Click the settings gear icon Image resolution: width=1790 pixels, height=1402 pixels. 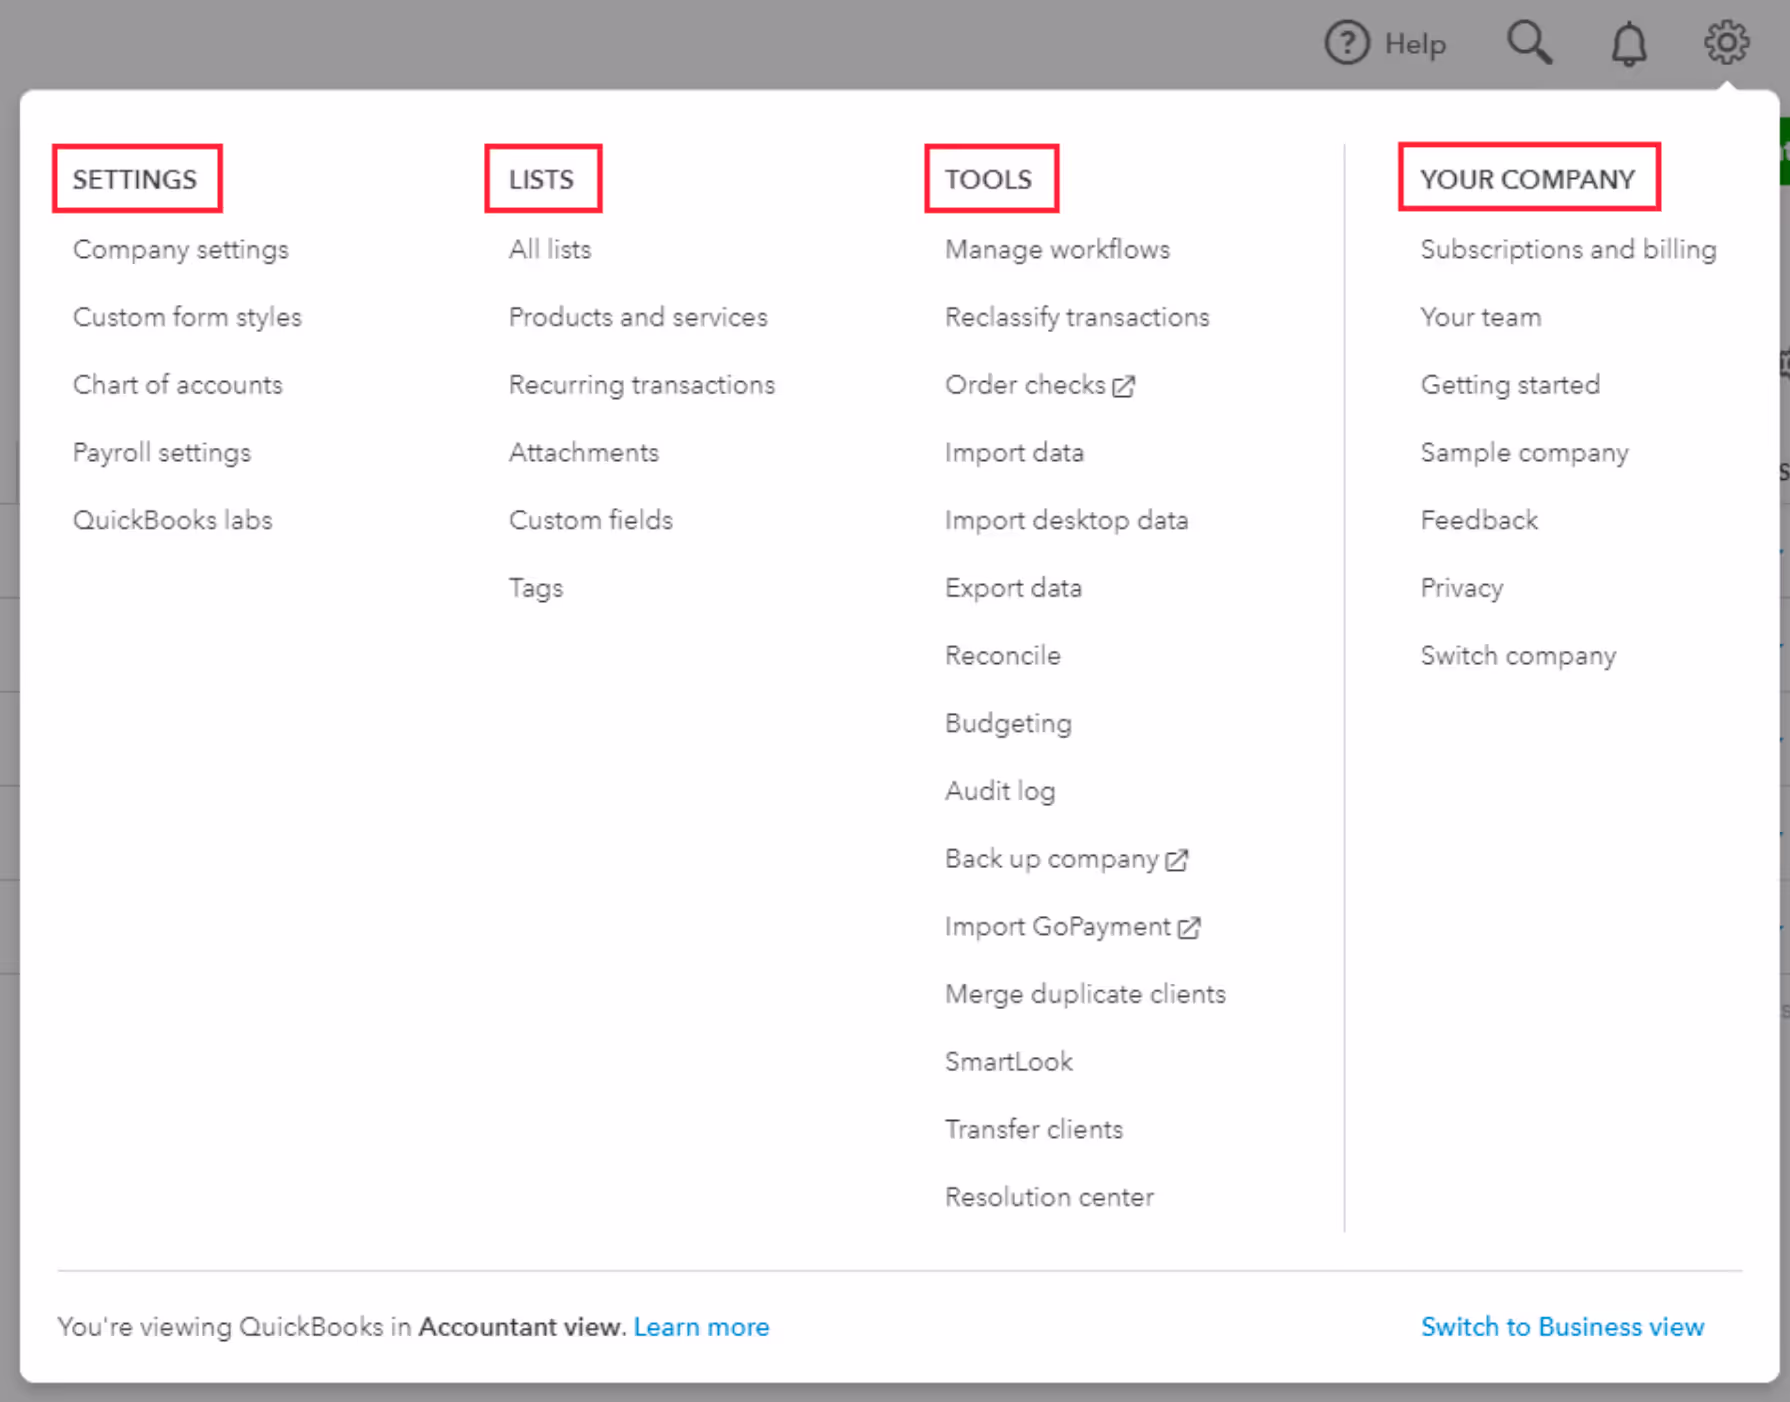[1727, 42]
